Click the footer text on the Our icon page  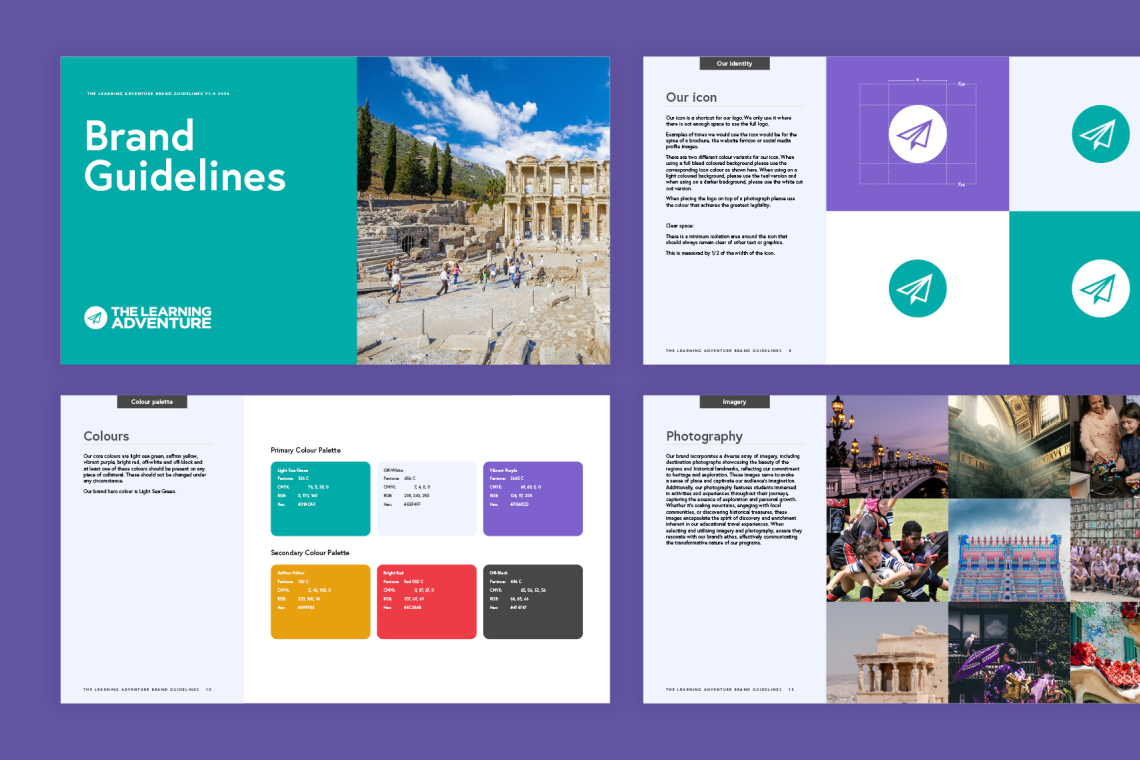coord(728,351)
